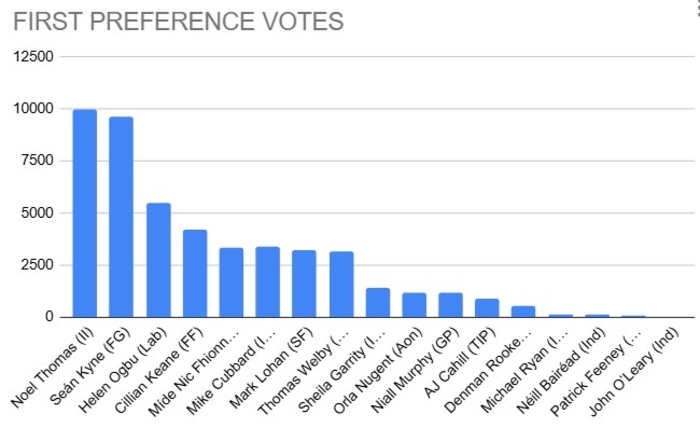Click the Sheila Garrity bar
The width and height of the screenshot is (700, 428).
coord(378,303)
